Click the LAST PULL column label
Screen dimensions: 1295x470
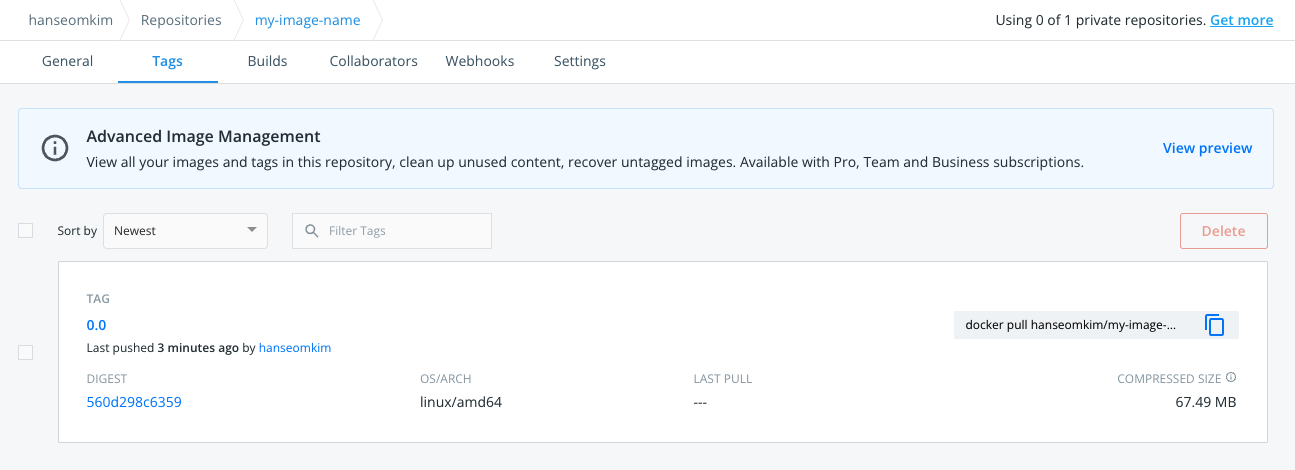coord(723,379)
